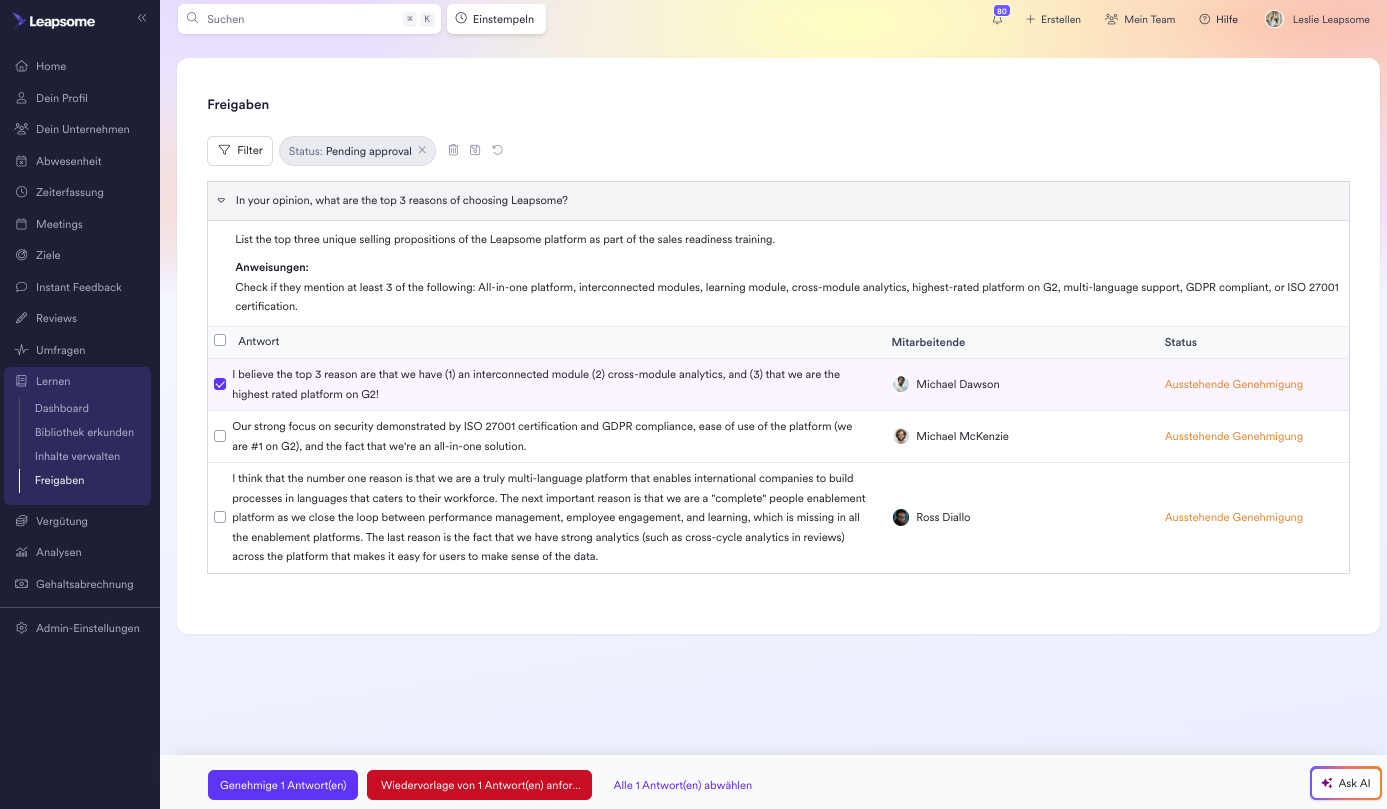Click Alle 1 Antwort(en) abwählen link

(x=683, y=785)
